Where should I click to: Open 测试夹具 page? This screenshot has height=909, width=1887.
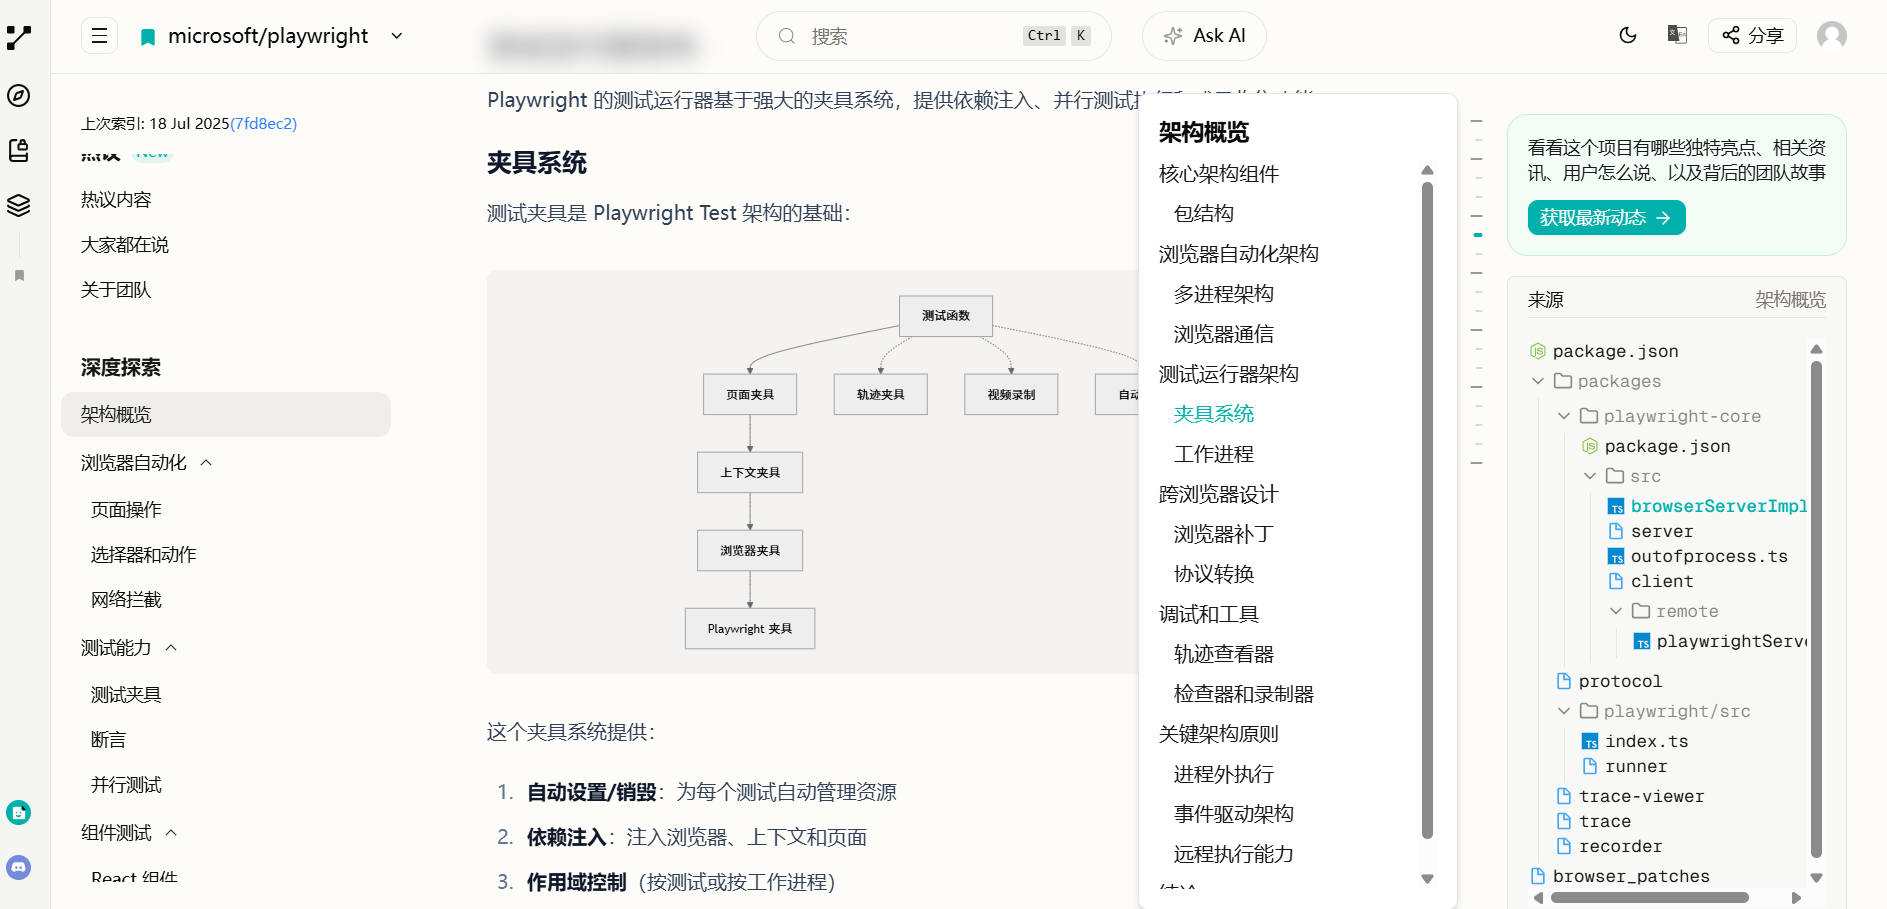(126, 695)
